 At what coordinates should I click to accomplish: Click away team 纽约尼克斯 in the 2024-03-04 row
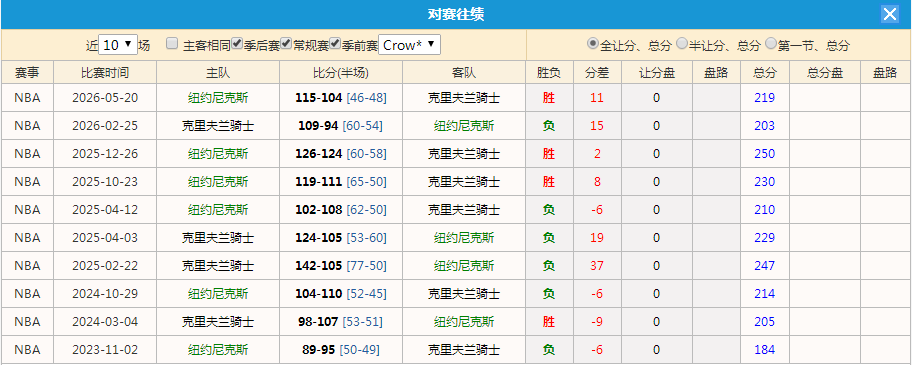click(464, 321)
